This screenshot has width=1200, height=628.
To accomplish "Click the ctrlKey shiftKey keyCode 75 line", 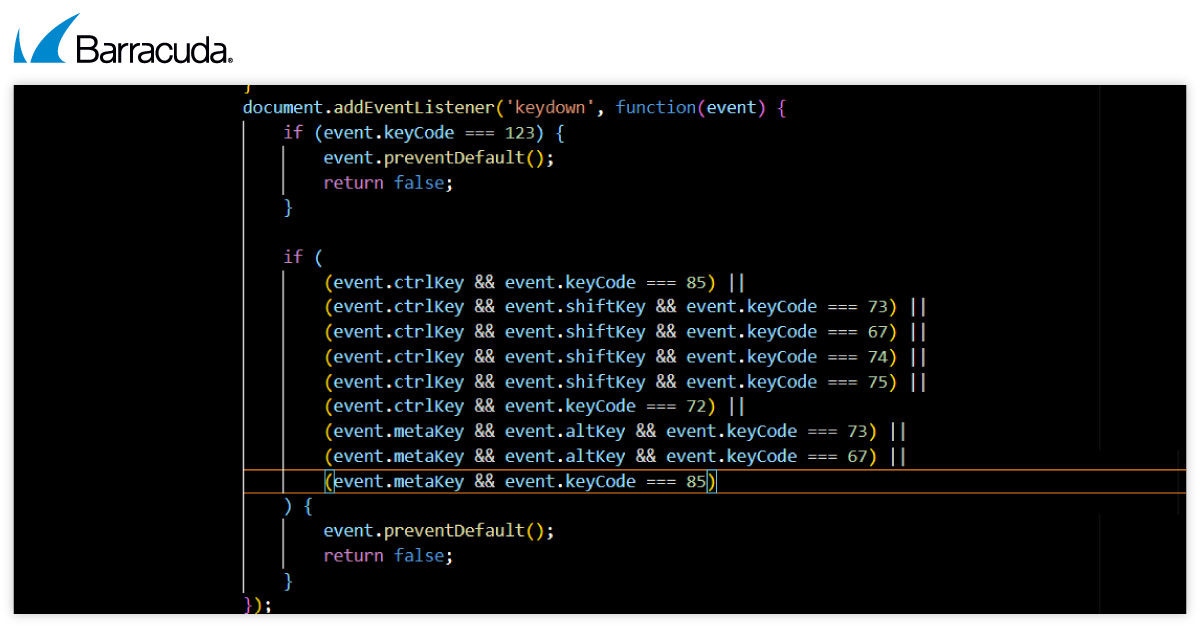I will [625, 382].
